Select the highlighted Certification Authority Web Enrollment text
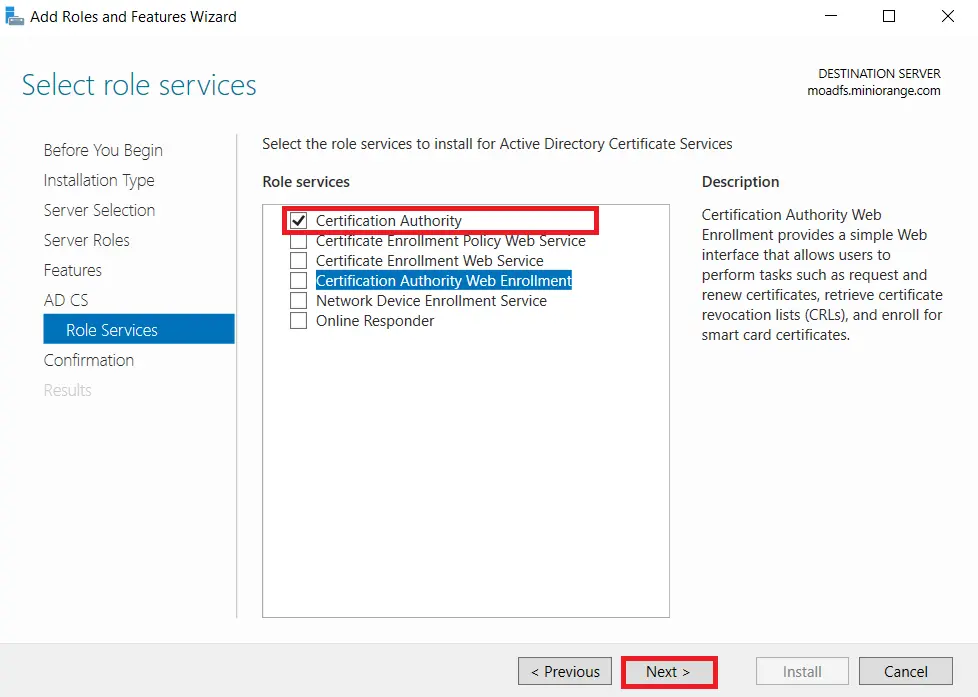Screen dimensions: 978x697 click(444, 281)
